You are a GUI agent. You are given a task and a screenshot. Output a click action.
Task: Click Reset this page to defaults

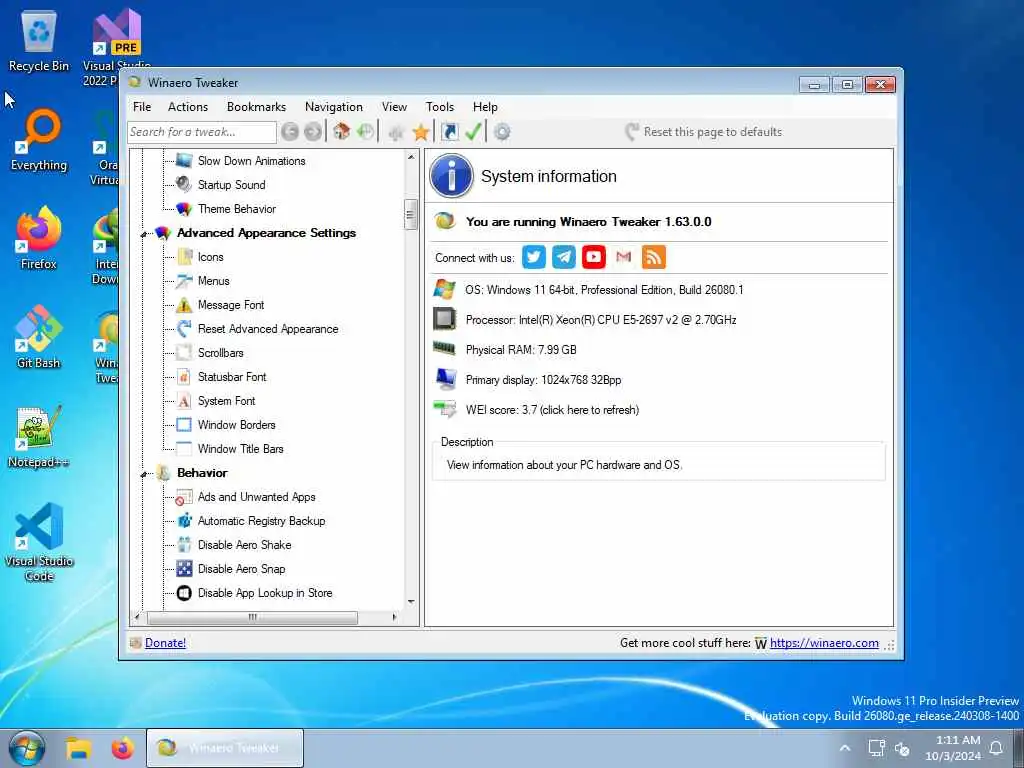(x=703, y=132)
